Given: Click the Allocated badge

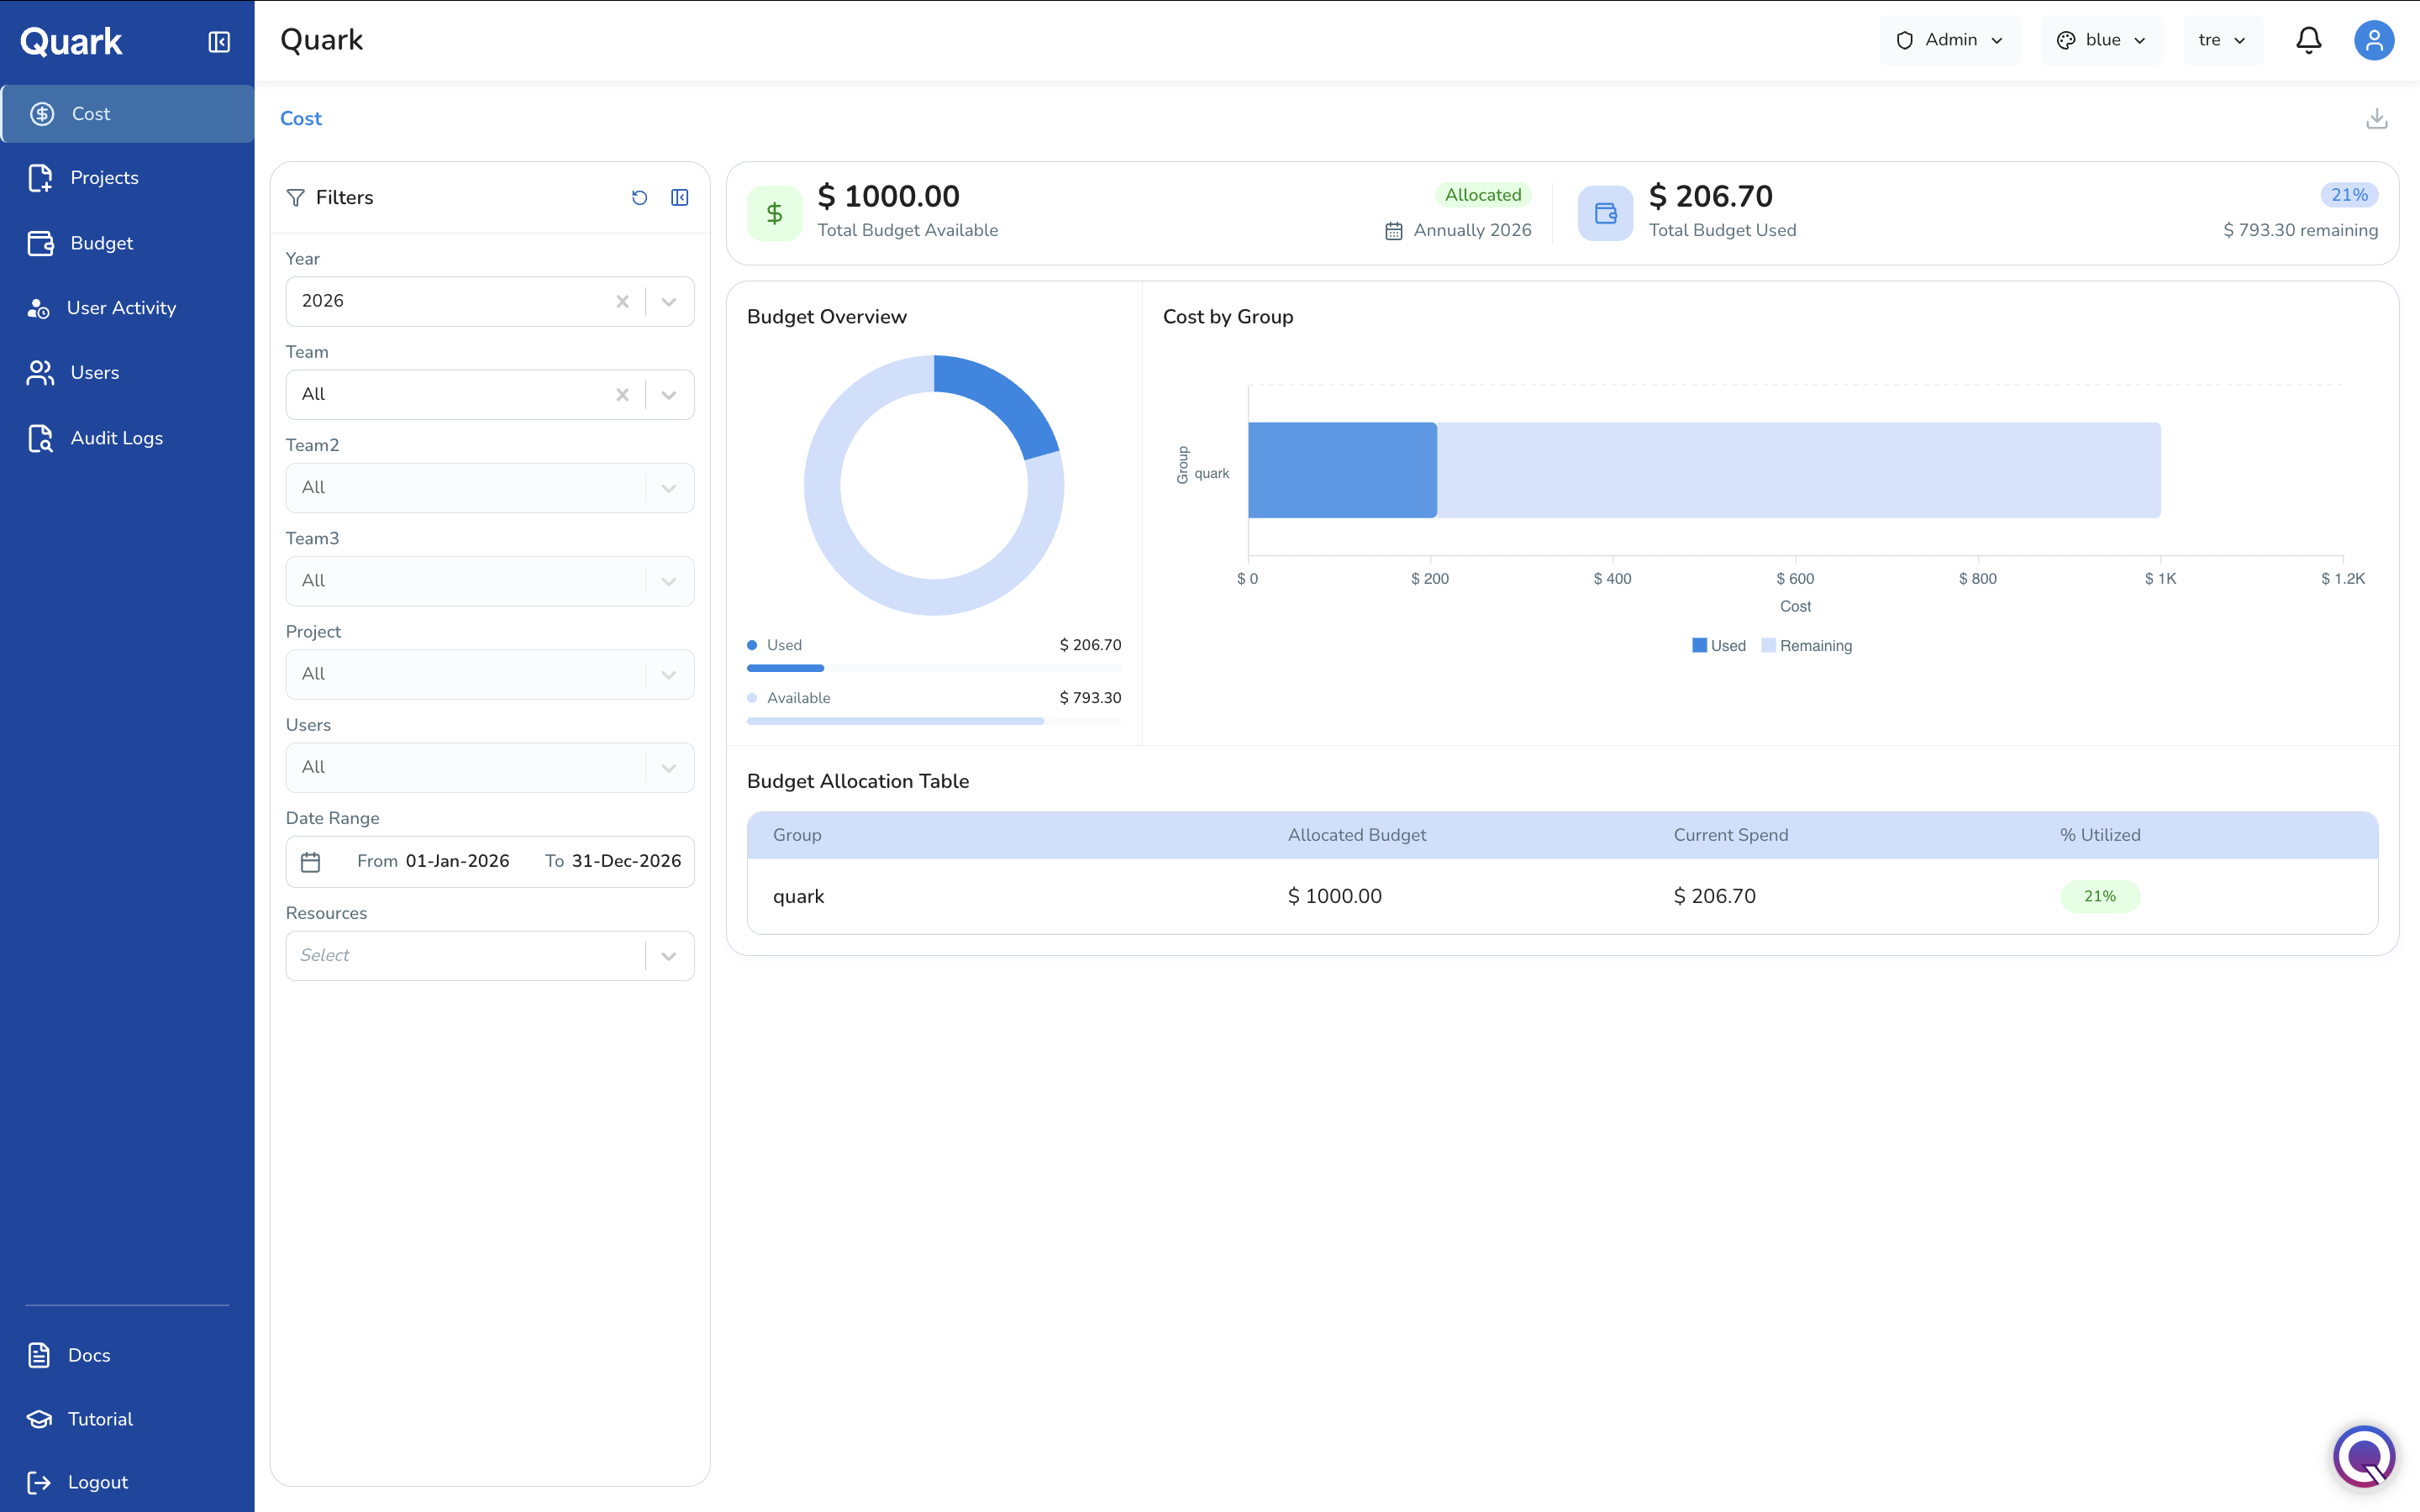Looking at the screenshot, I should coord(1483,195).
